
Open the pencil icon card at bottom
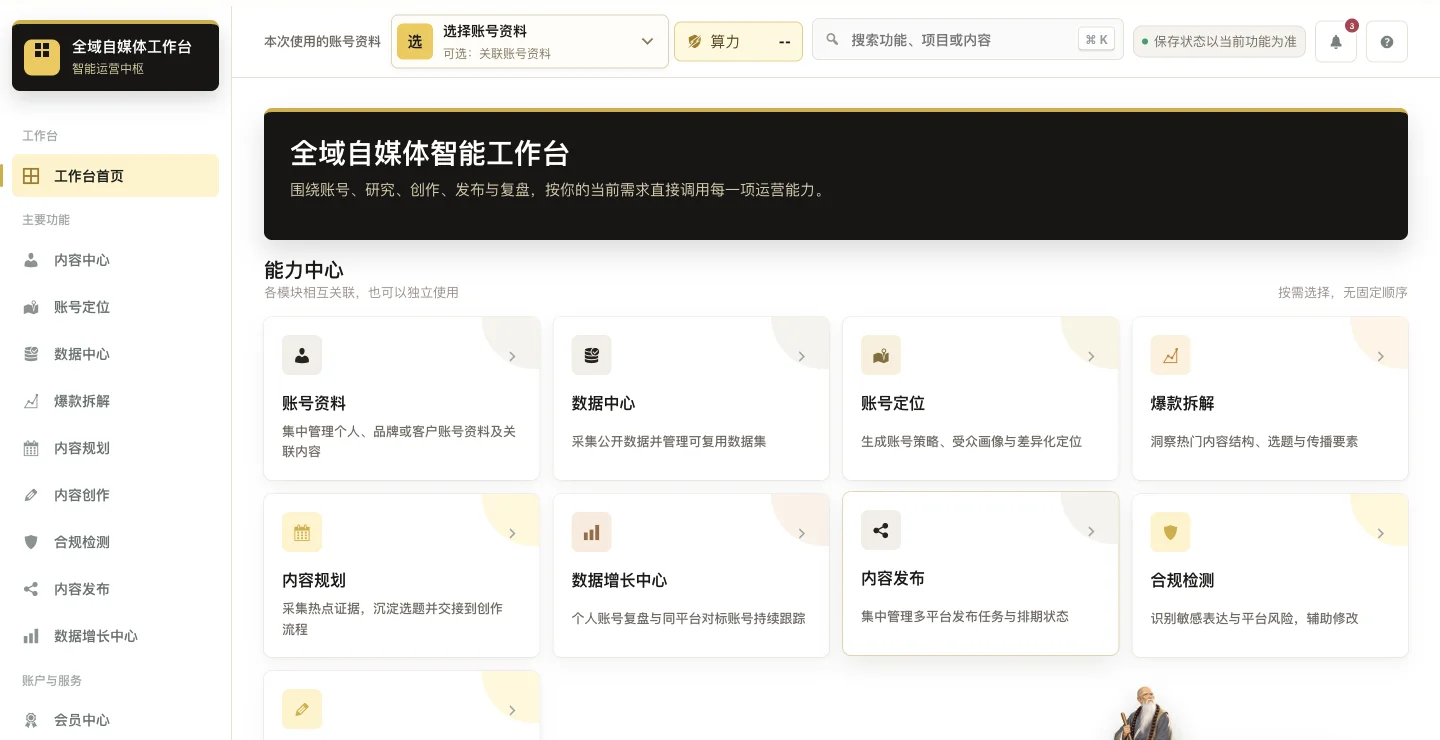[x=302, y=709]
